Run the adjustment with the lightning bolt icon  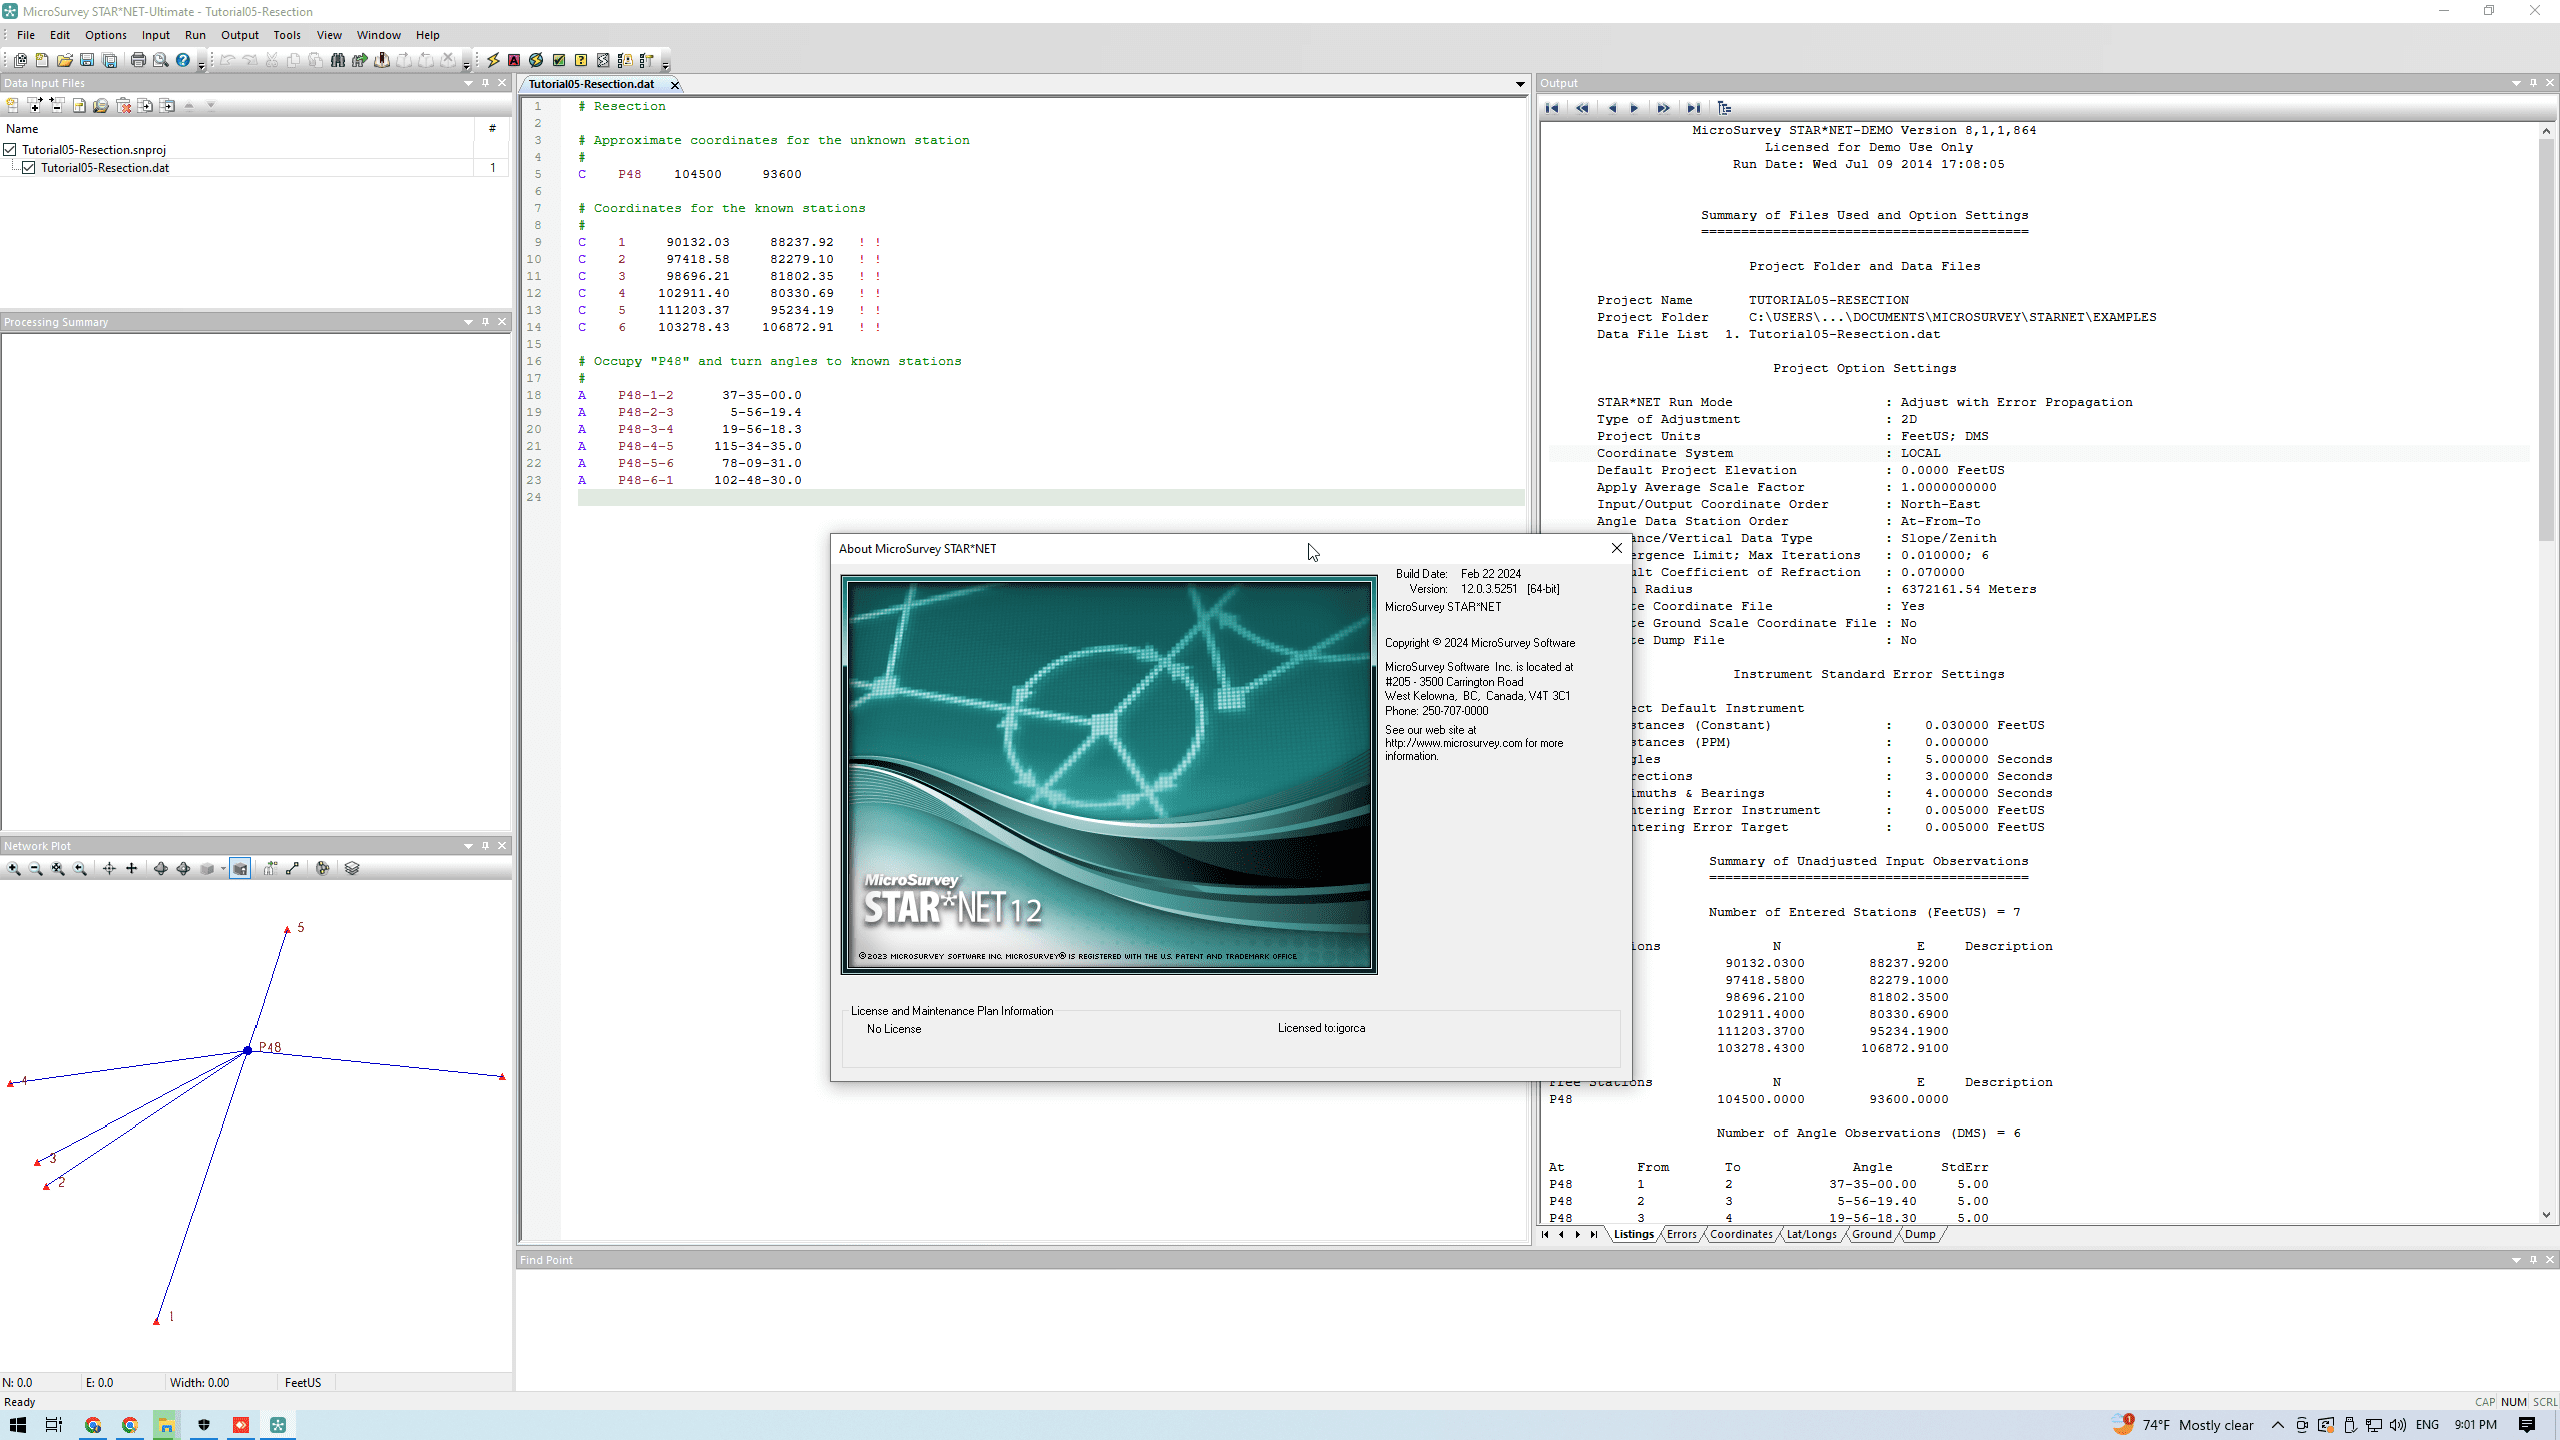point(493,60)
